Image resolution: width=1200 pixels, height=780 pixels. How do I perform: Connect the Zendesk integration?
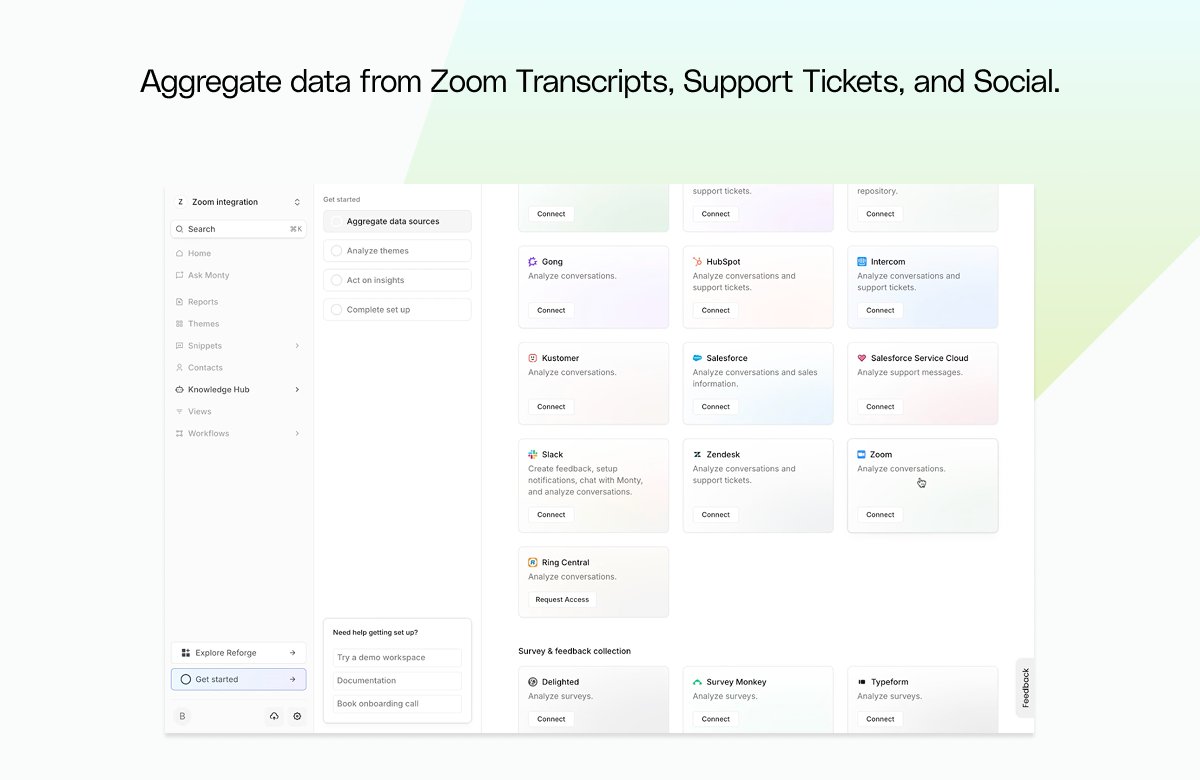(x=716, y=515)
